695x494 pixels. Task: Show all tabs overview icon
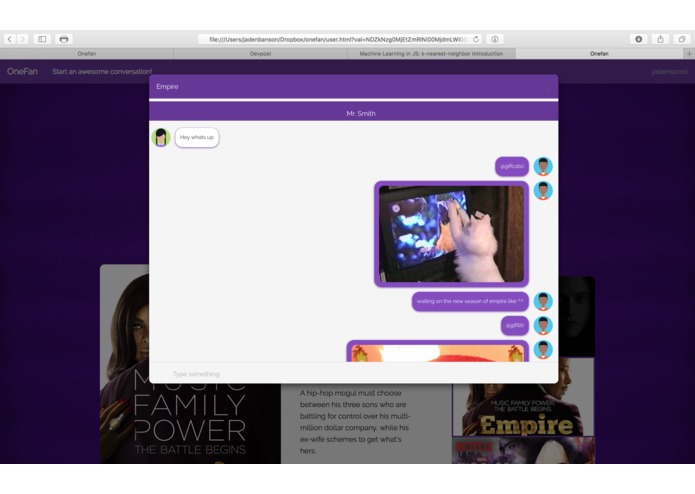click(x=682, y=39)
